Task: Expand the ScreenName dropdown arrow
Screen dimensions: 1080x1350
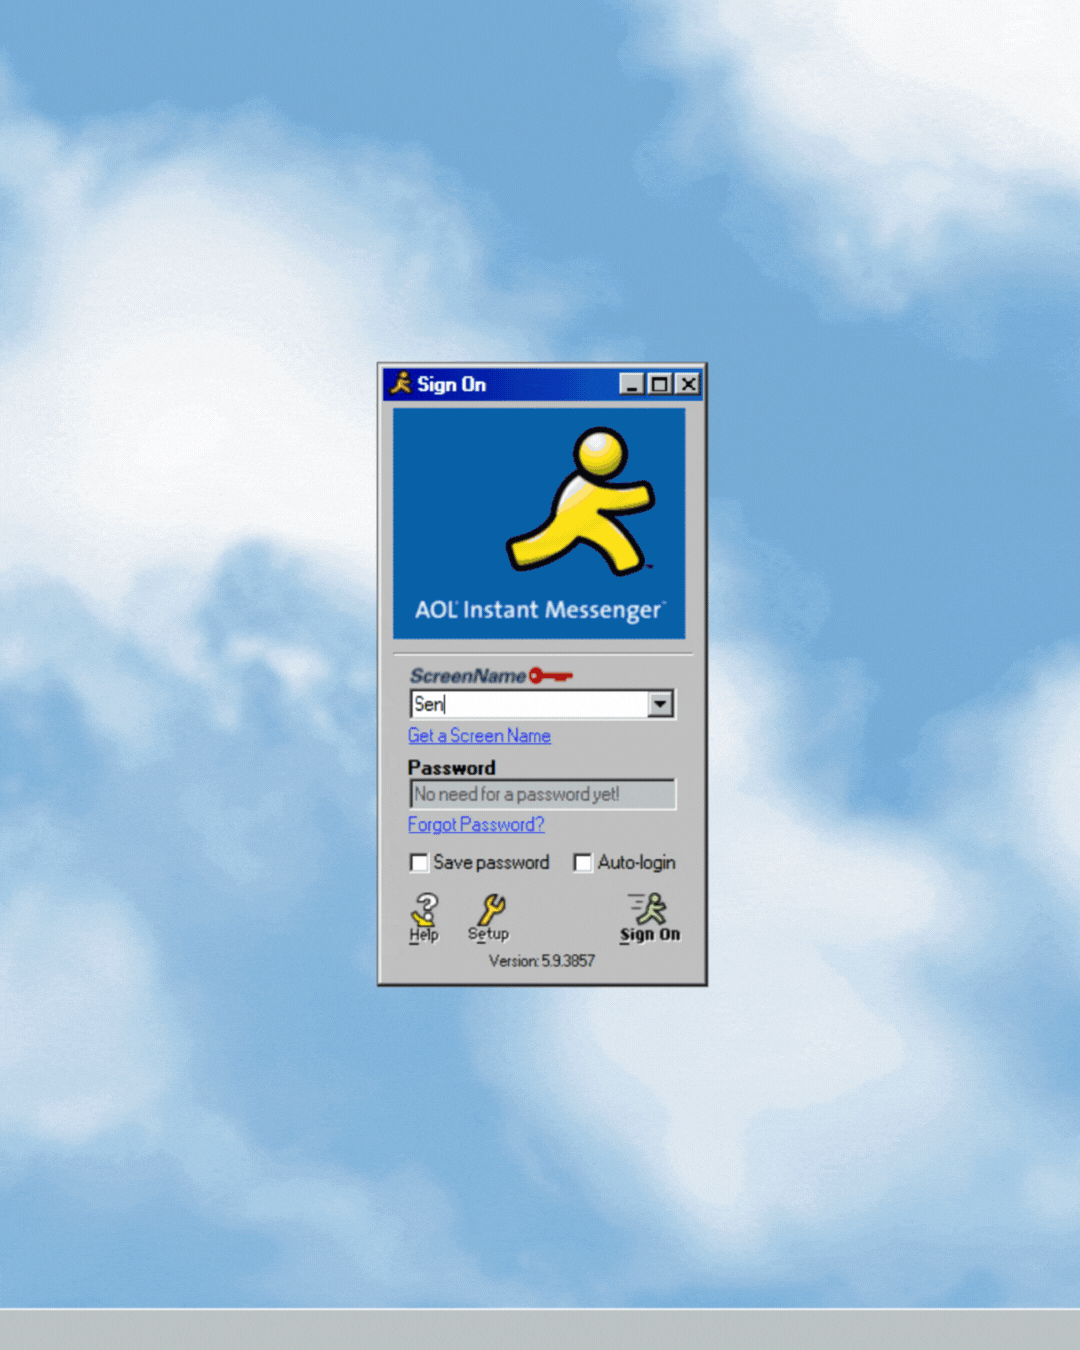Action: tap(660, 704)
